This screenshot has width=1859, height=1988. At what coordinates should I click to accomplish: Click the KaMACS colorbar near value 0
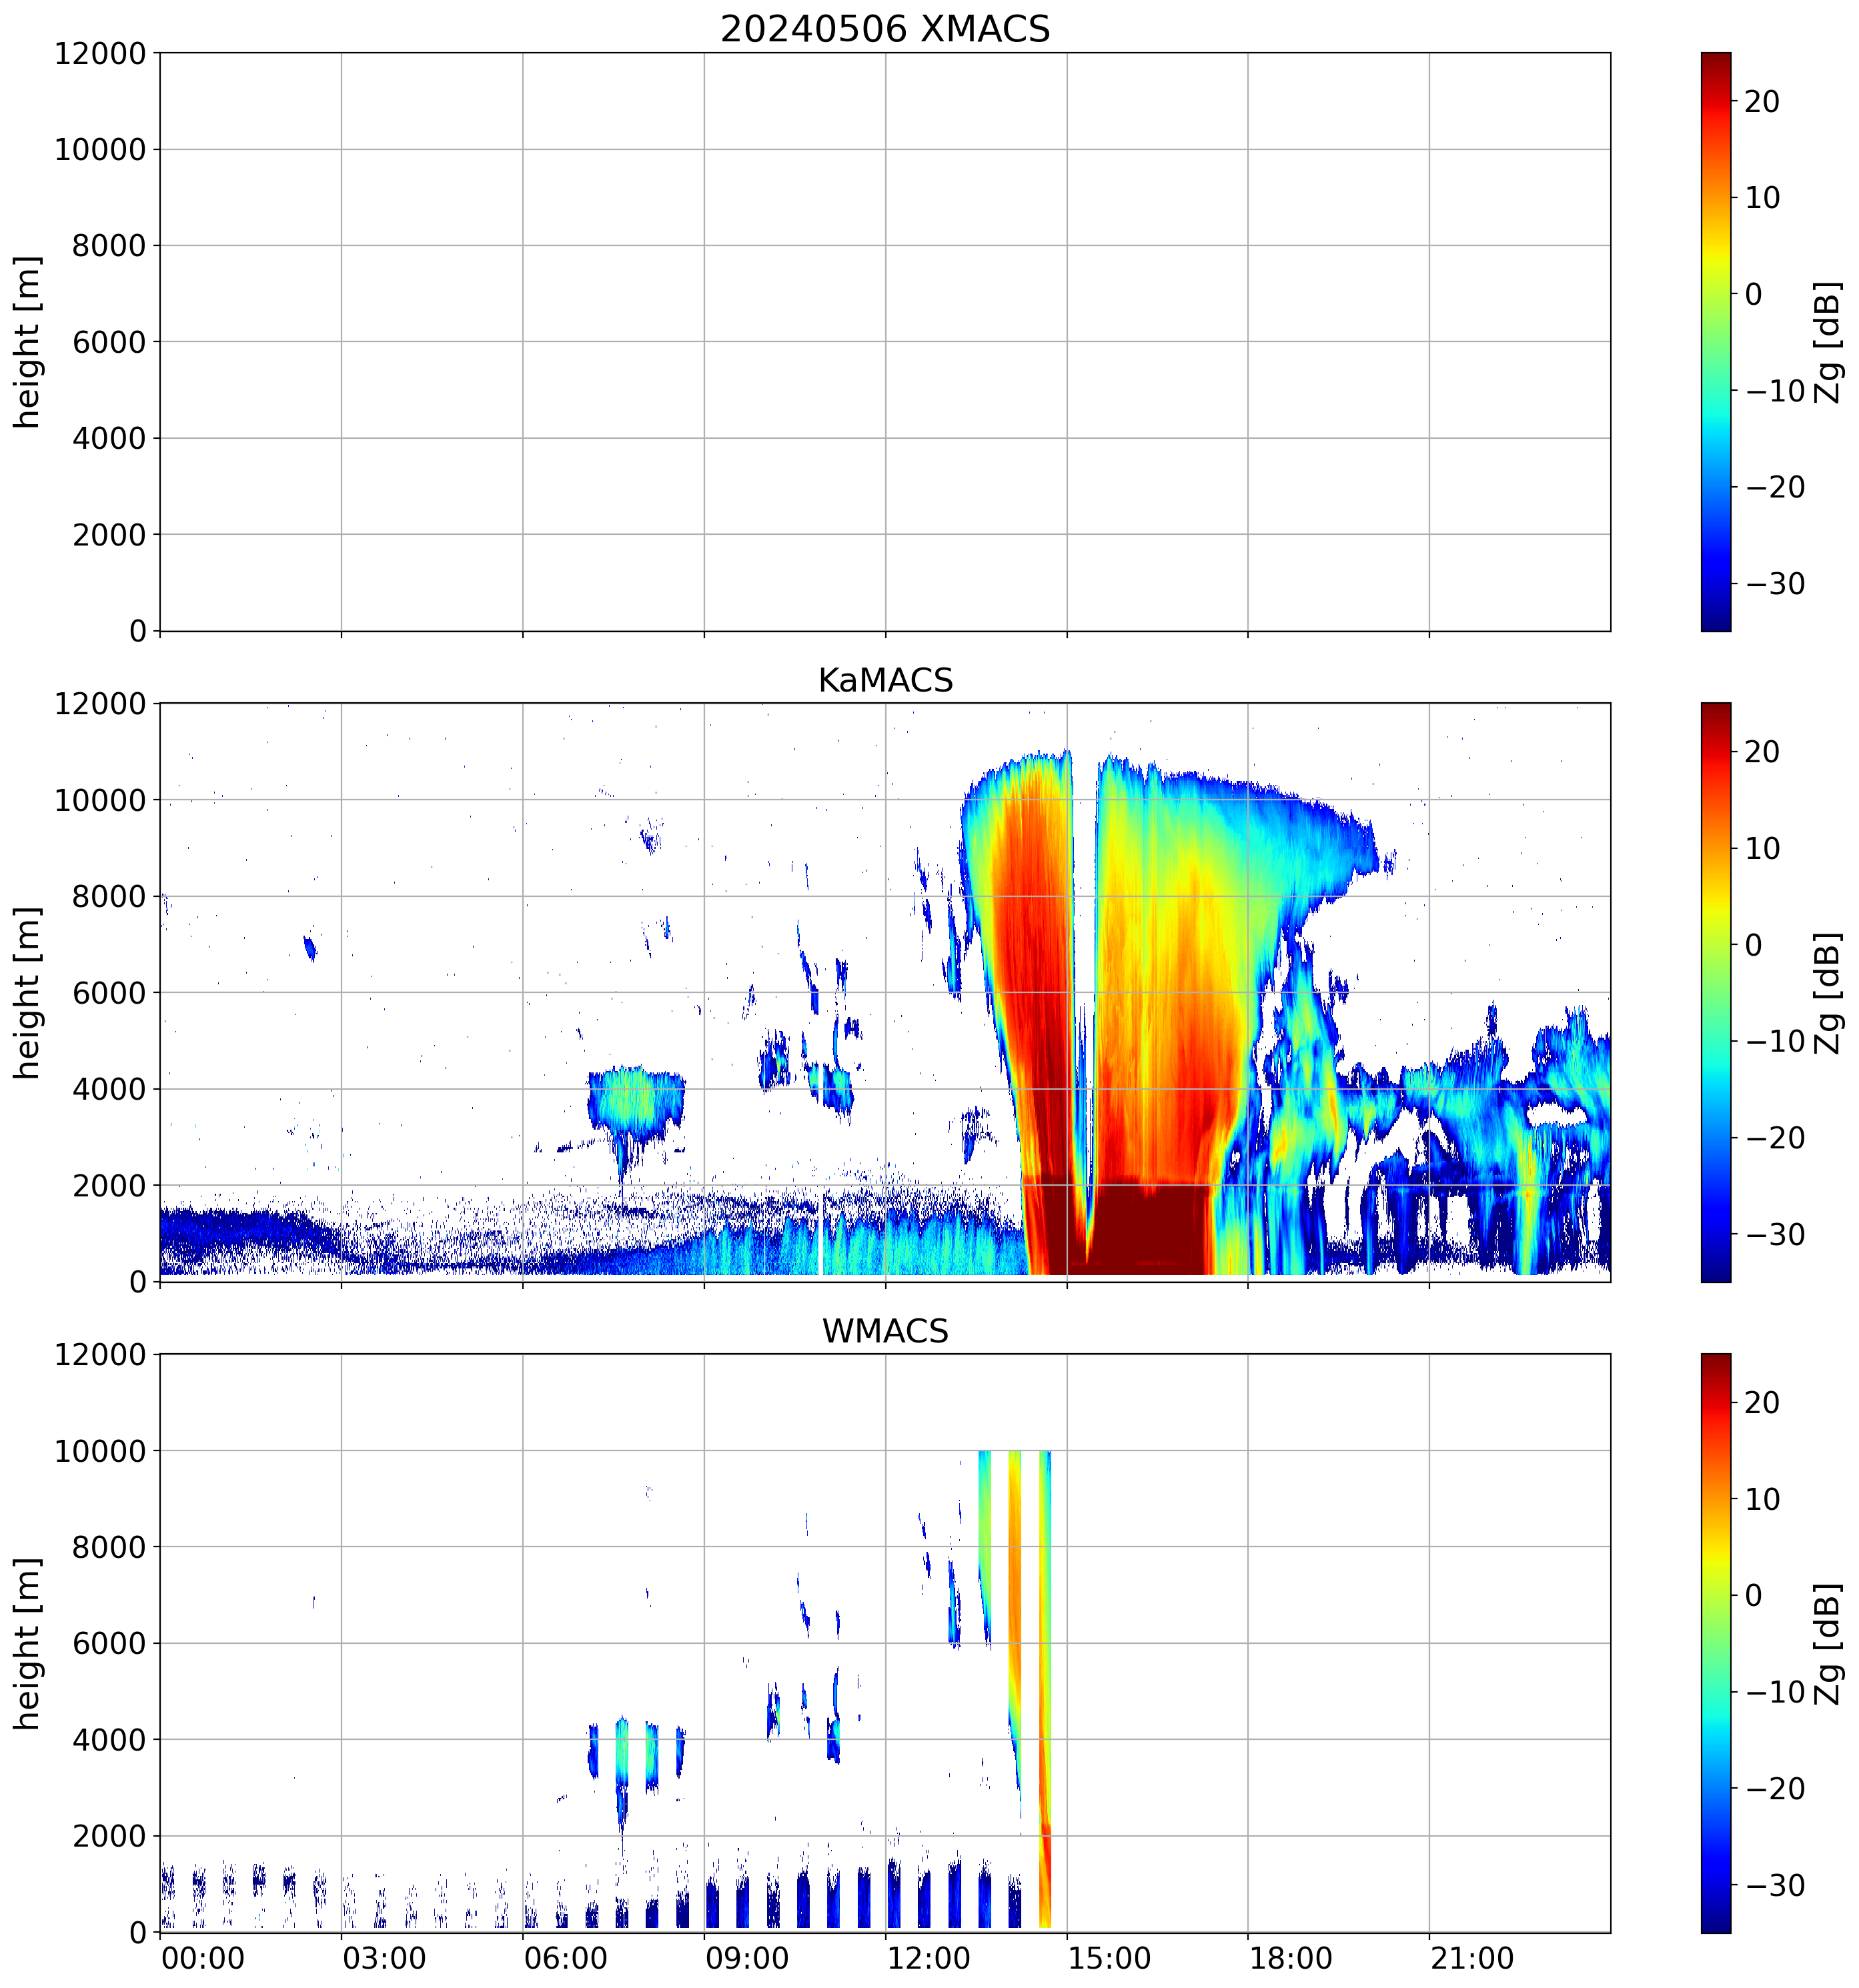point(1715,945)
